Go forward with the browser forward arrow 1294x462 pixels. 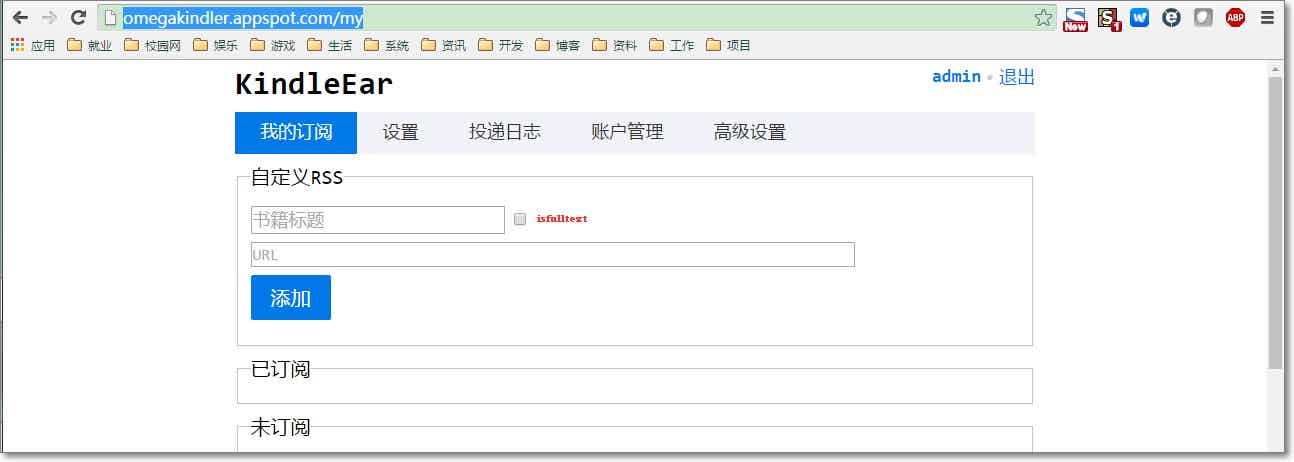[x=49, y=17]
